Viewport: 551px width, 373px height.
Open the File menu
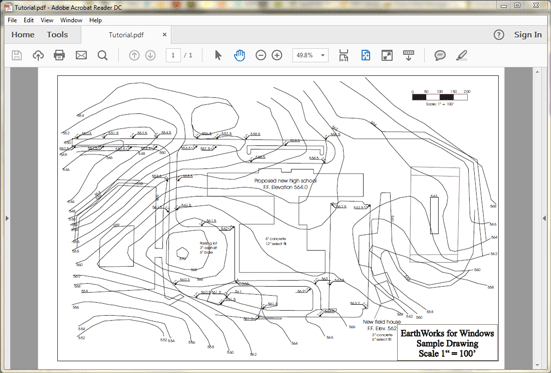(12, 20)
